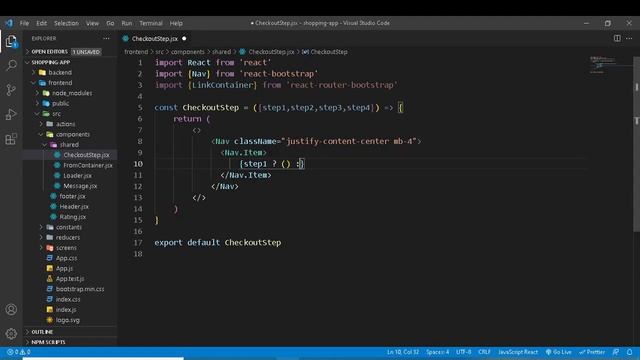Open the Explorer view in activity bar

[x=11, y=41]
